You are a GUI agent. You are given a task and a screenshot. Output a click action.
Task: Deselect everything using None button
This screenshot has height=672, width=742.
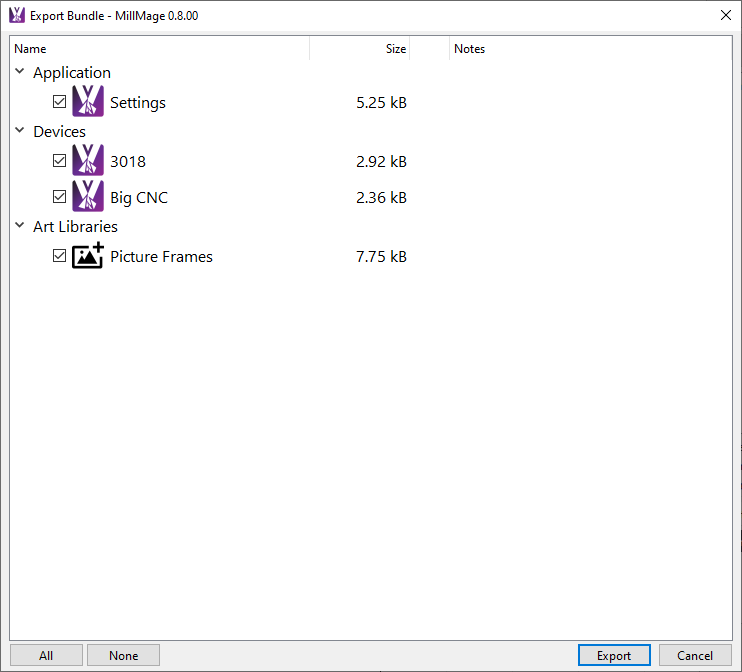click(x=124, y=656)
